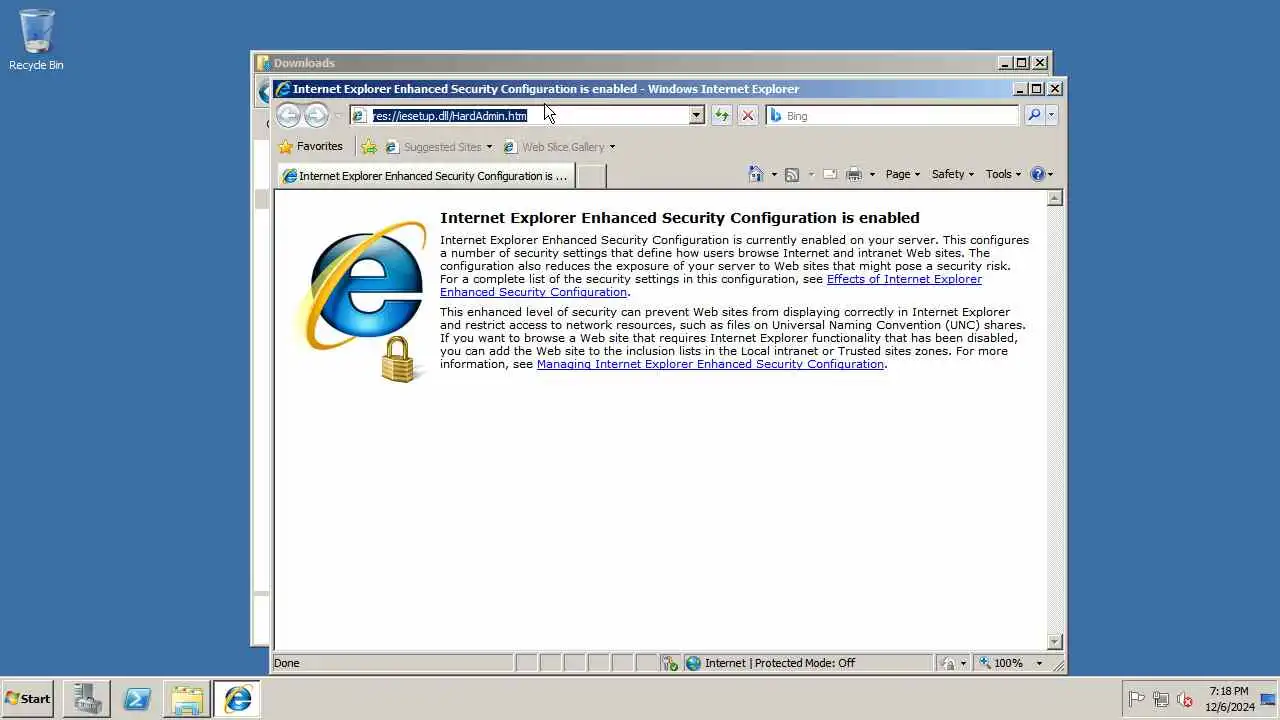Expand the Help button dropdown arrow

[1050, 174]
